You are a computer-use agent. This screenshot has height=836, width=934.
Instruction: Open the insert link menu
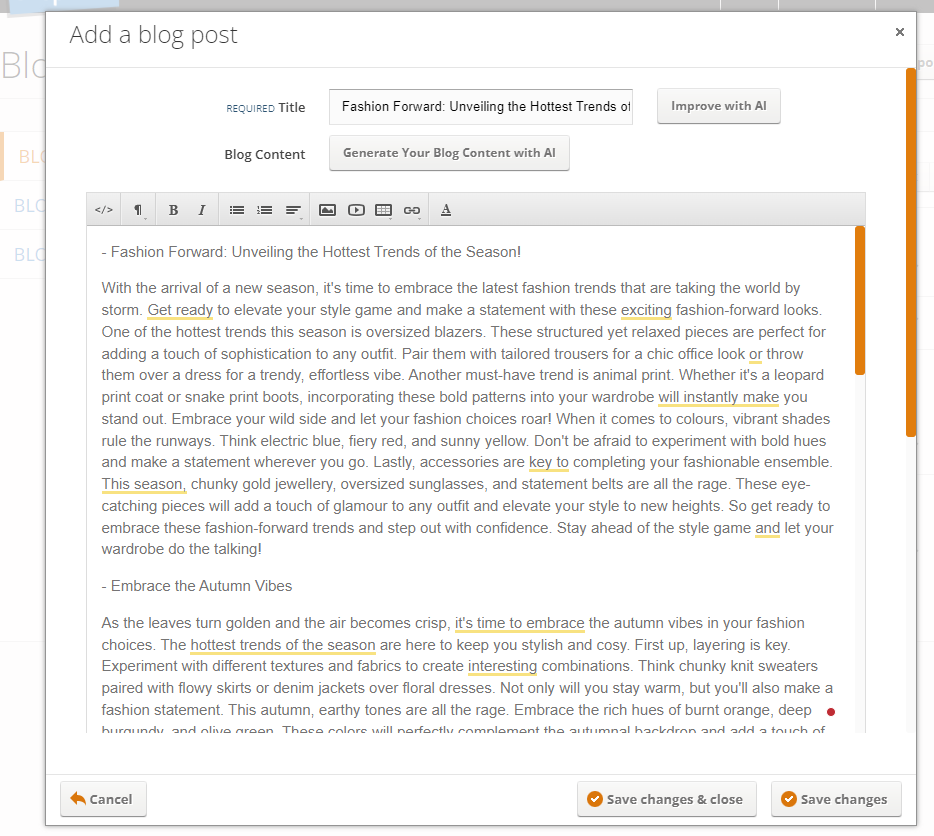412,210
